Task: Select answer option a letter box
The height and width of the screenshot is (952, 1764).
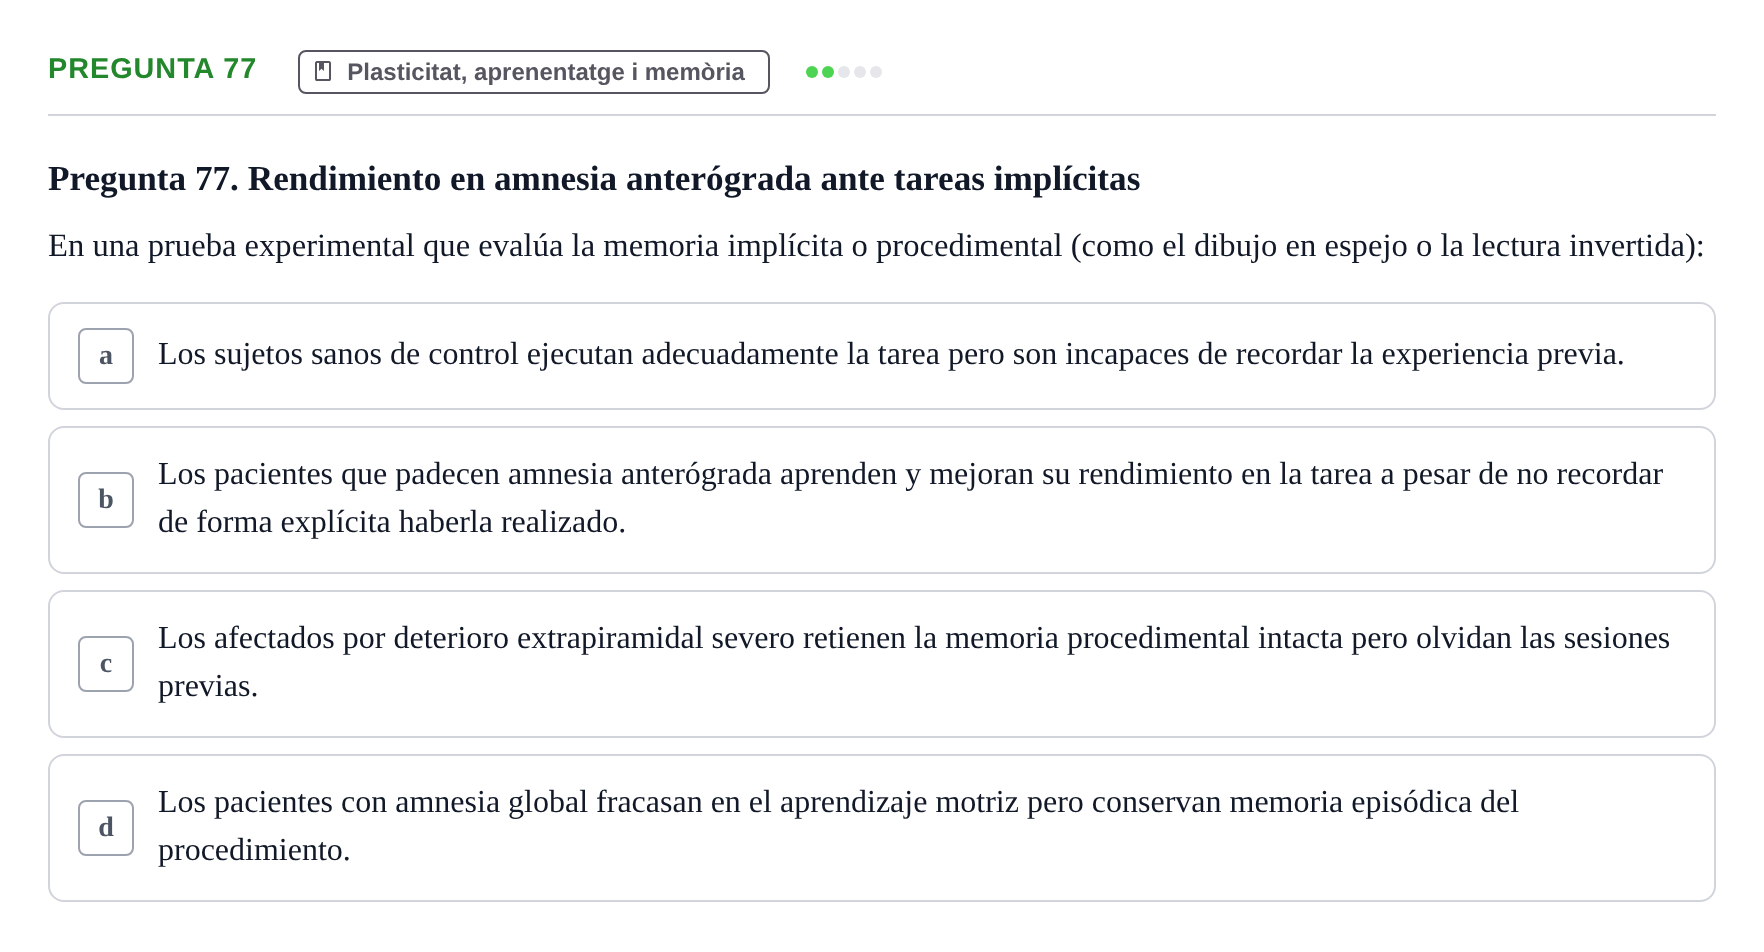Action: 106,356
